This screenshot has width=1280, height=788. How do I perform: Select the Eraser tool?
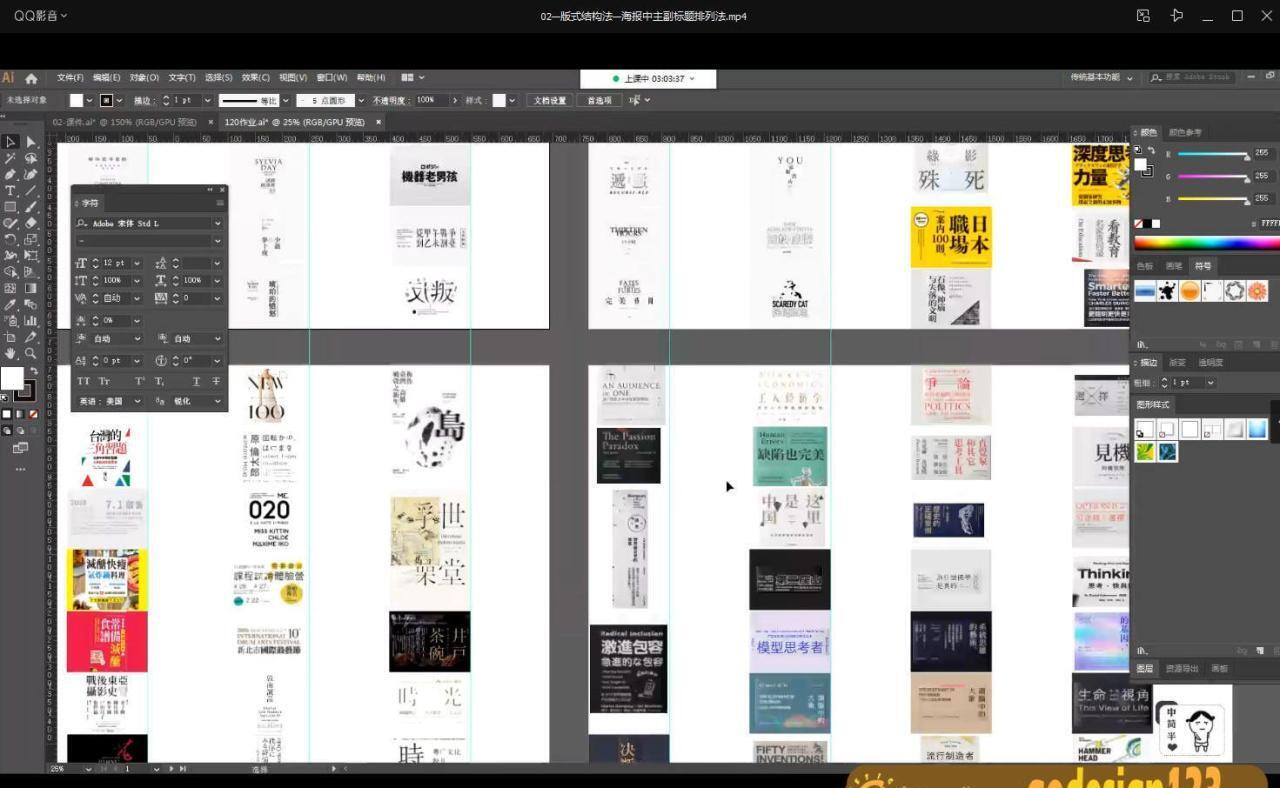click(x=30, y=223)
